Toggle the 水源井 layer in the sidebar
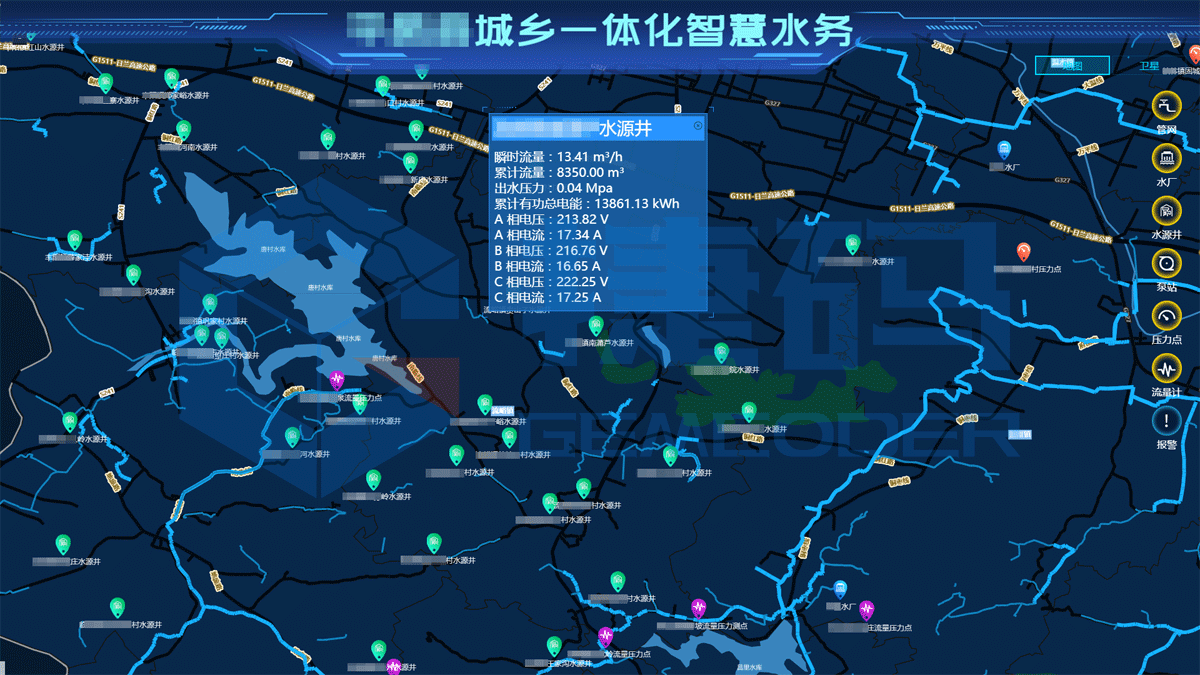Screen dimensions: 1200x675 pos(1167,213)
